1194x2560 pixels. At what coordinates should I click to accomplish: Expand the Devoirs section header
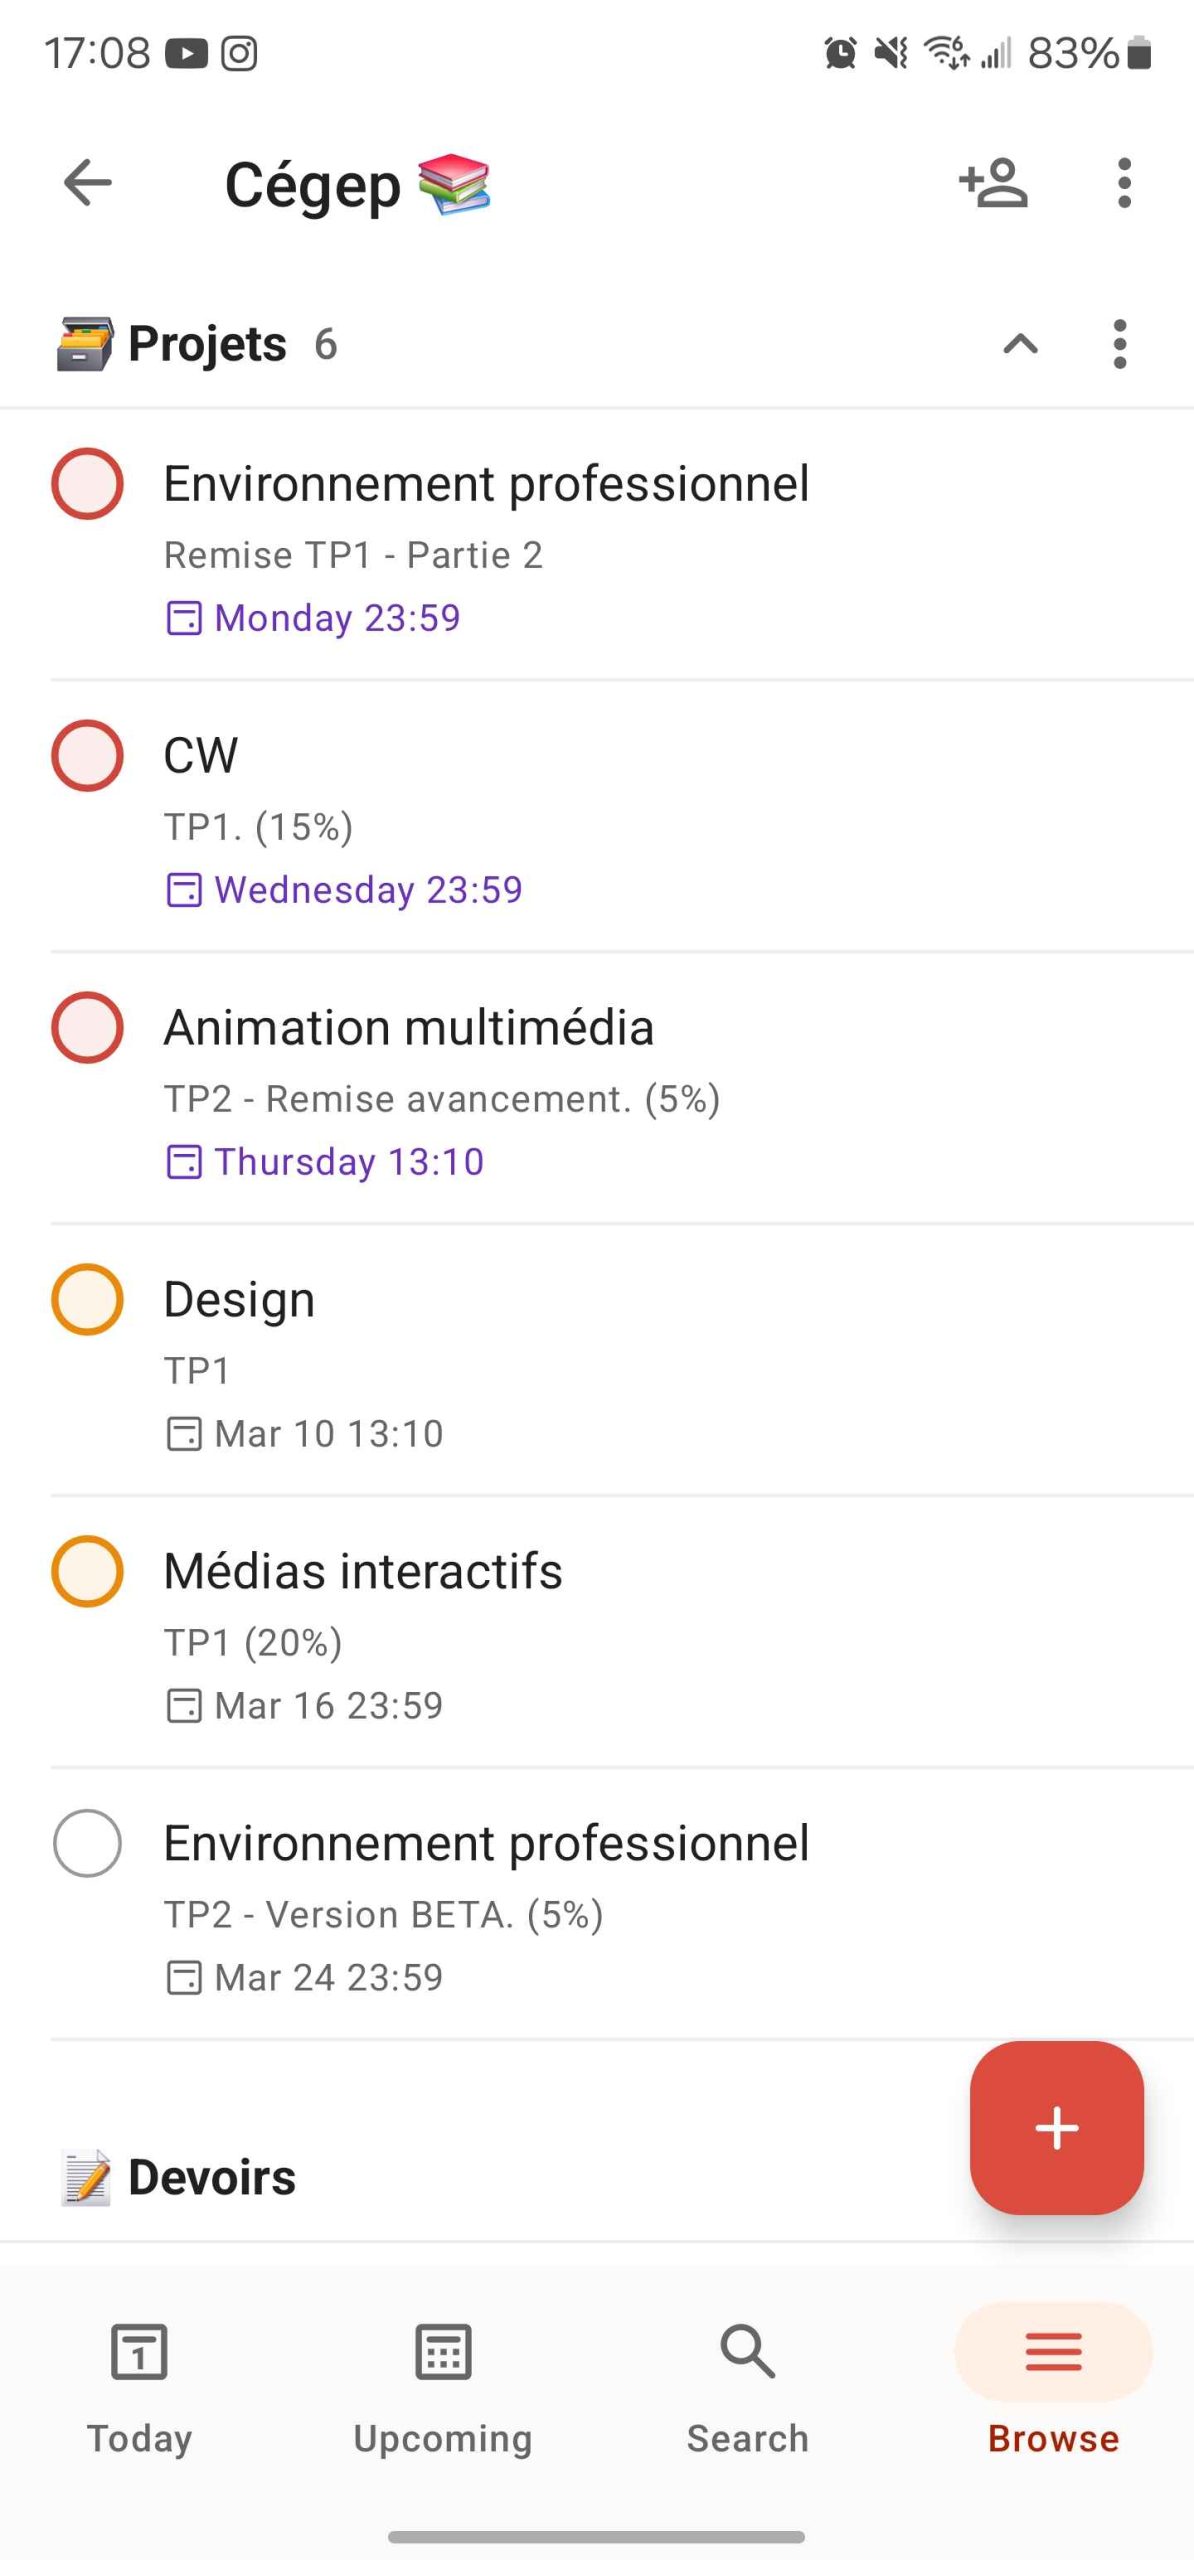[212, 2178]
